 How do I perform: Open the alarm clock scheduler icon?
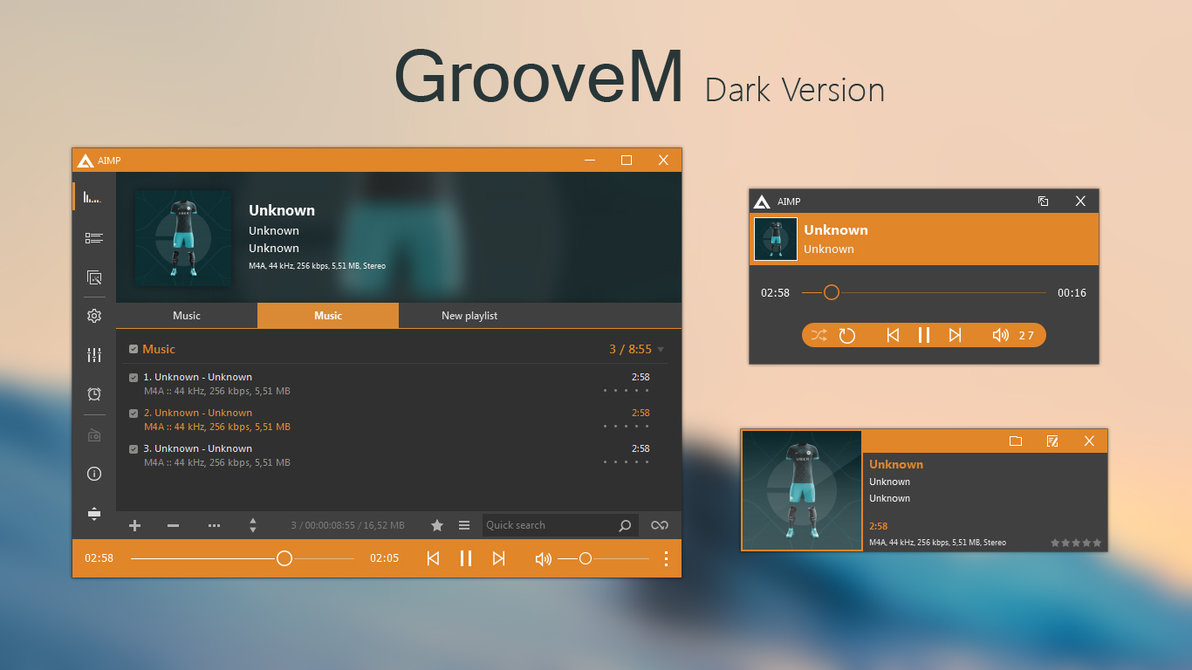tap(94, 394)
